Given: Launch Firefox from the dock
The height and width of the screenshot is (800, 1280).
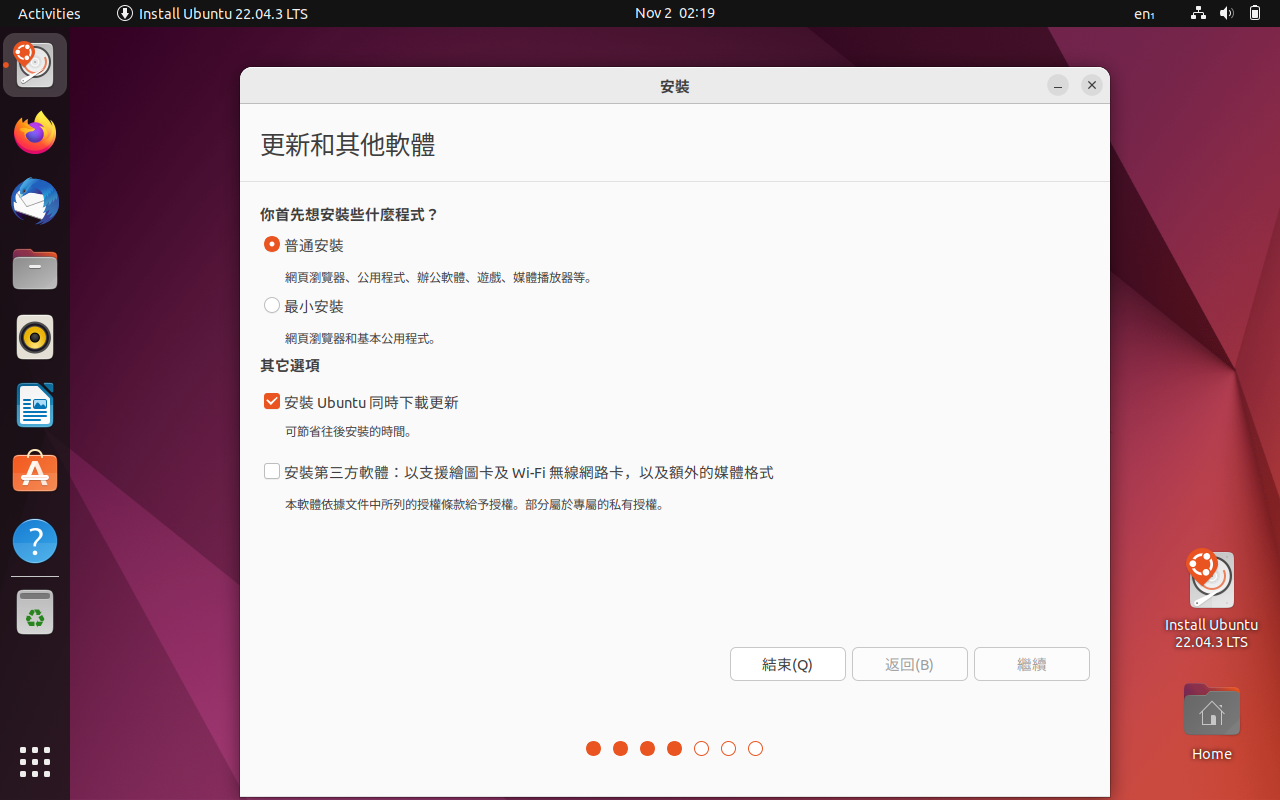Looking at the screenshot, I should point(35,133).
